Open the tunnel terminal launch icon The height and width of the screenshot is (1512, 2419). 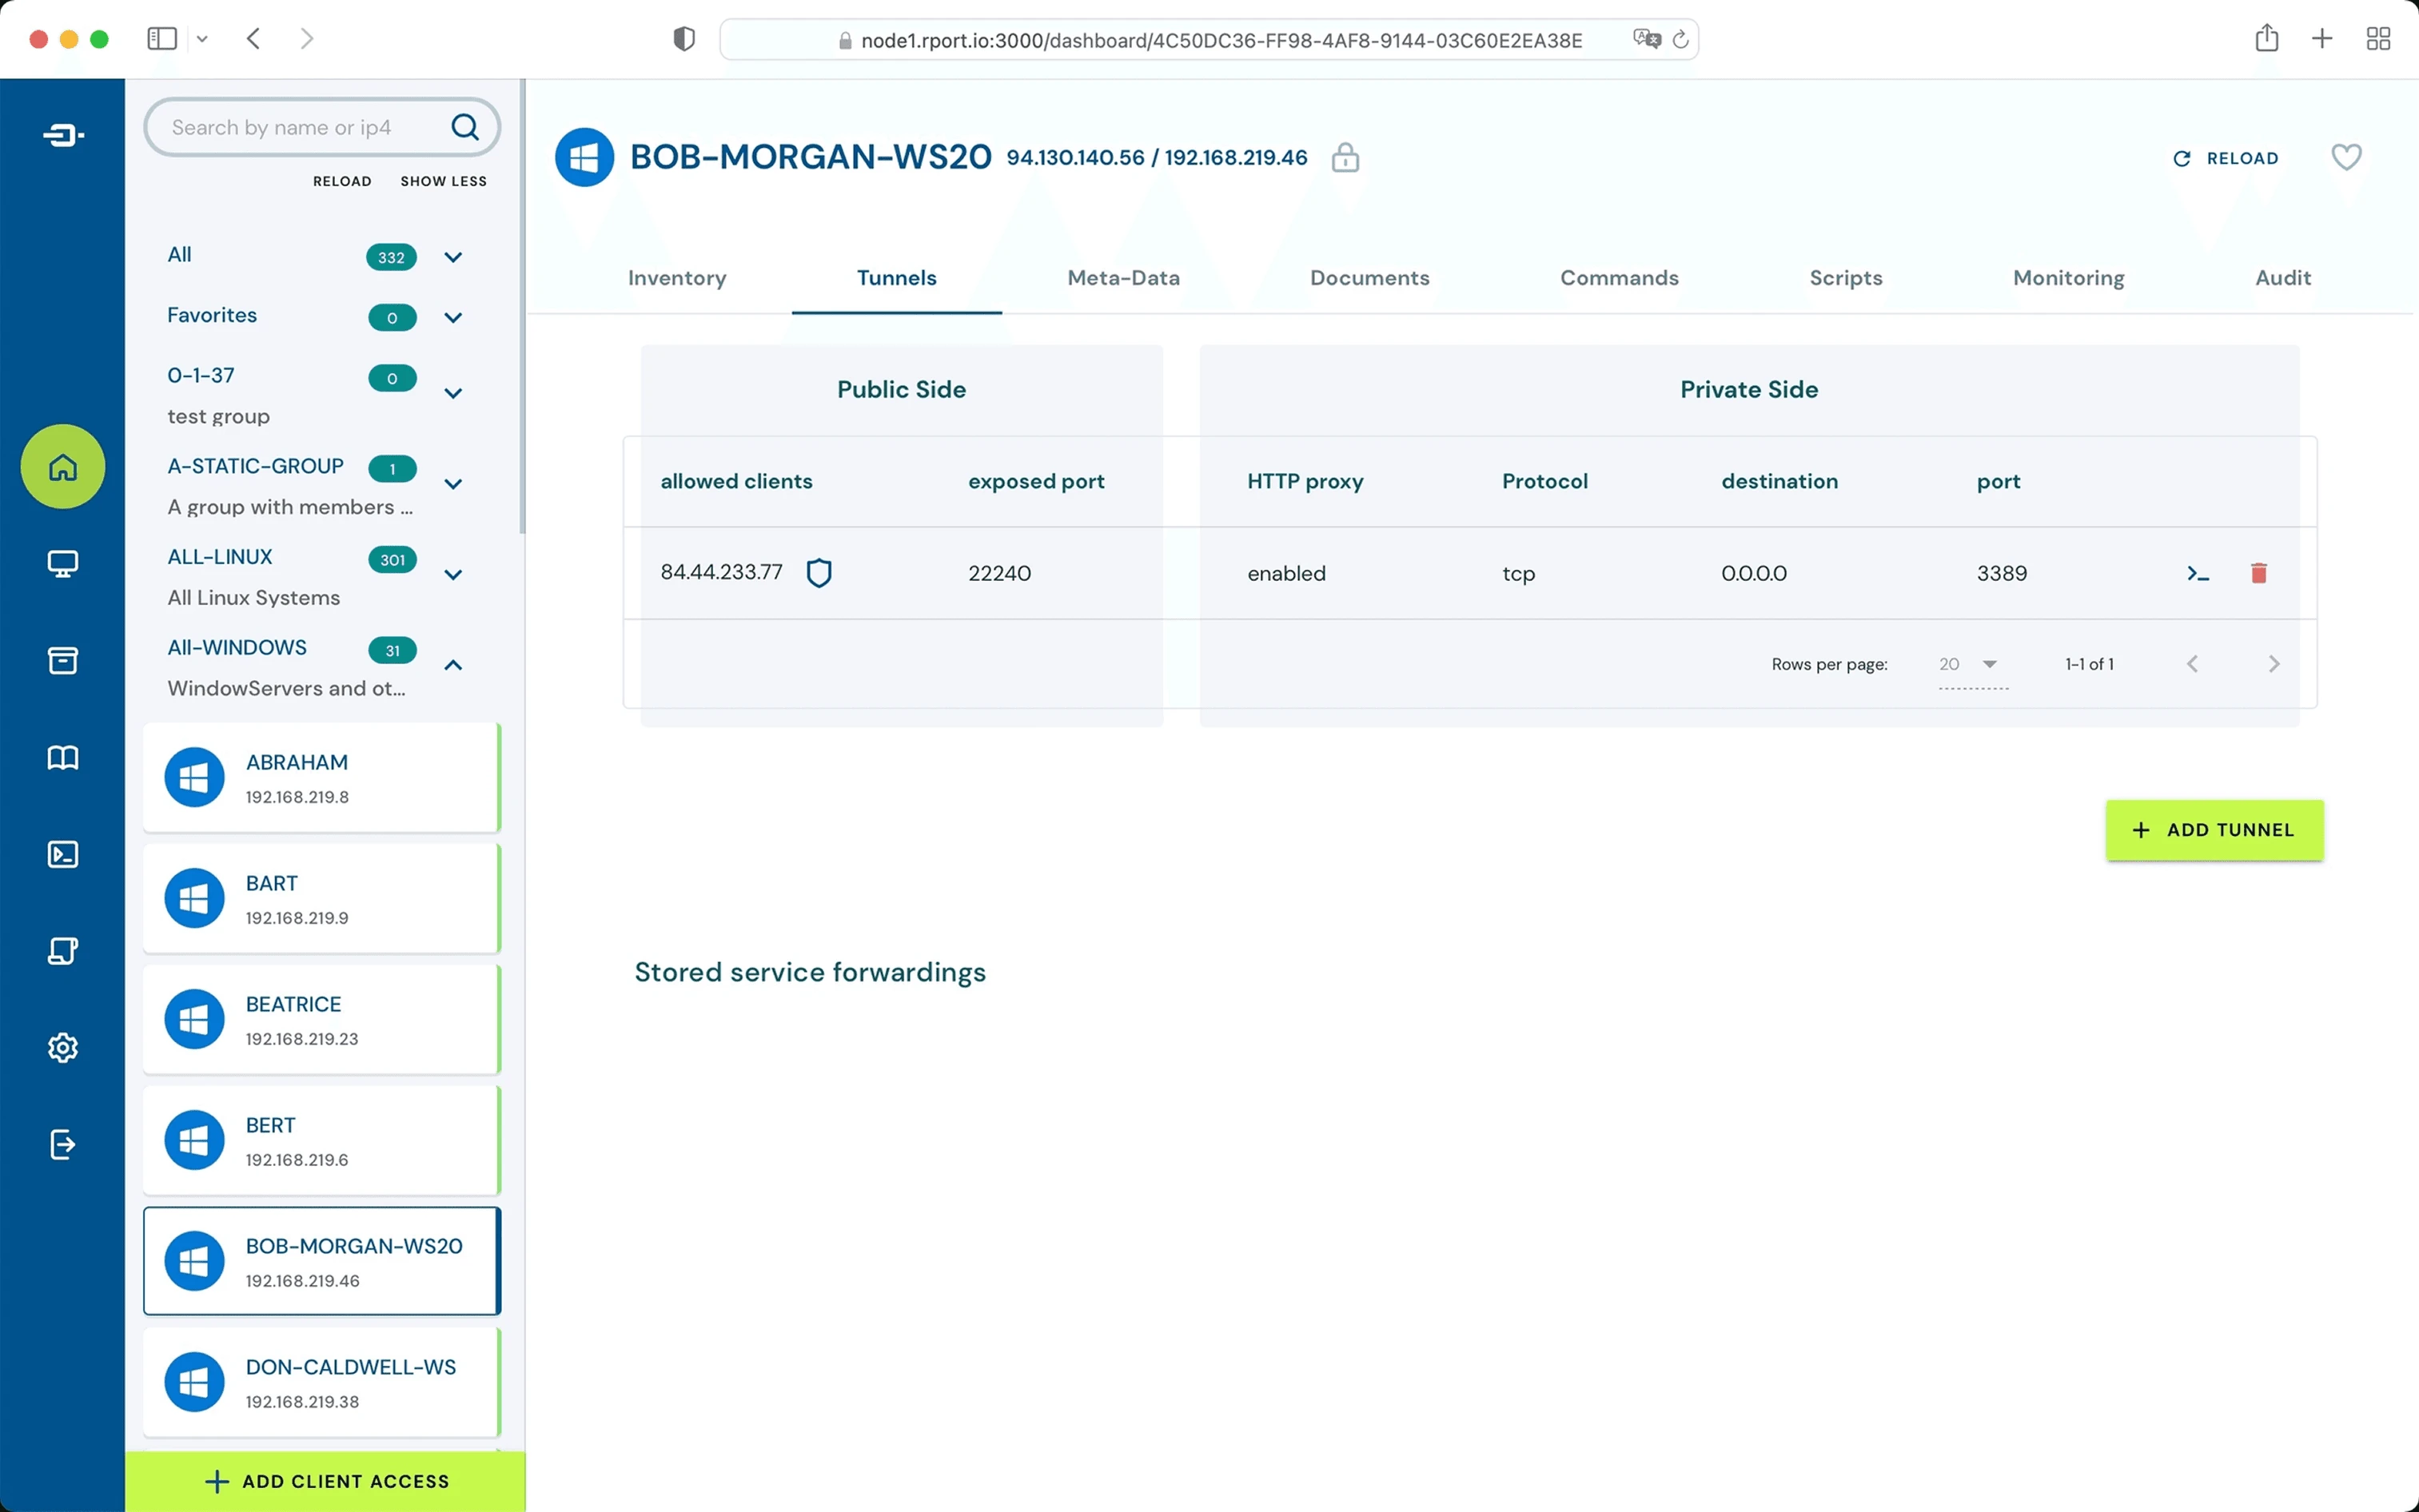click(2197, 574)
